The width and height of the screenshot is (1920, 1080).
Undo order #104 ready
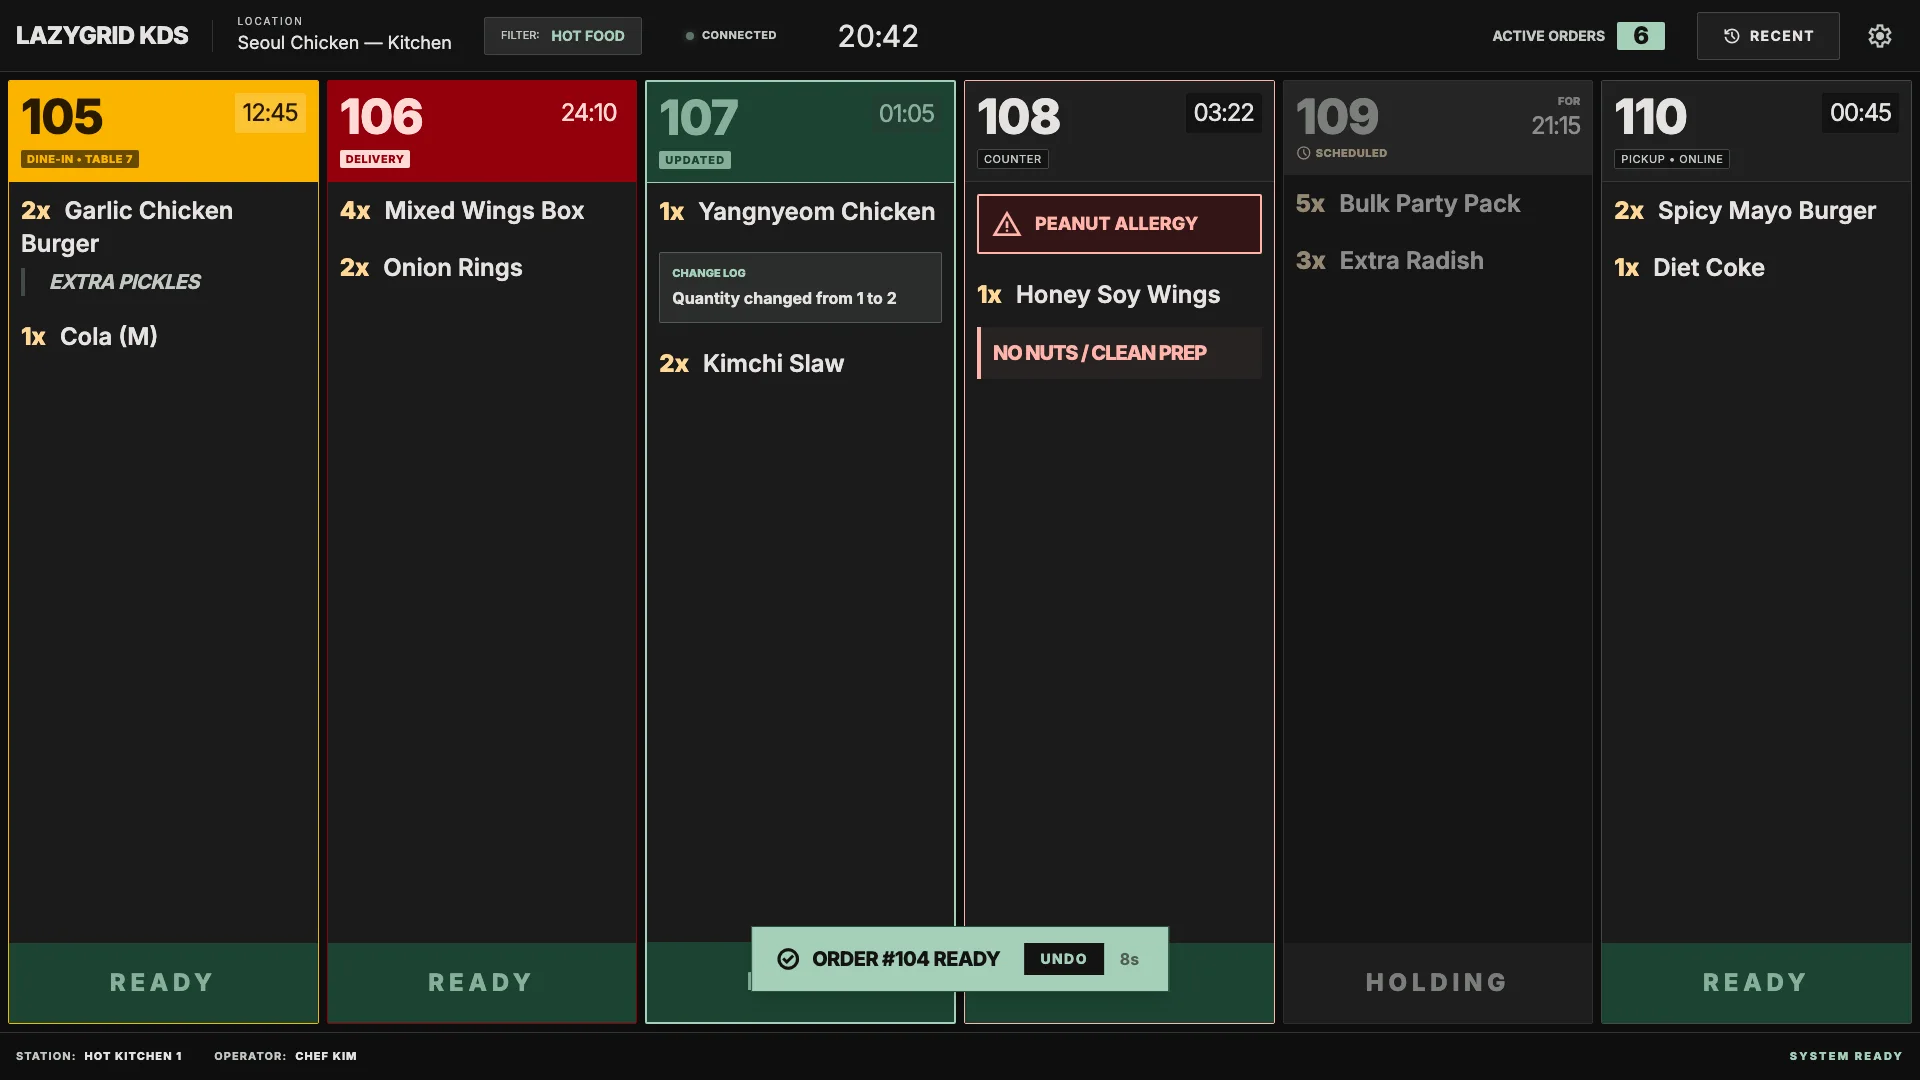tap(1063, 959)
